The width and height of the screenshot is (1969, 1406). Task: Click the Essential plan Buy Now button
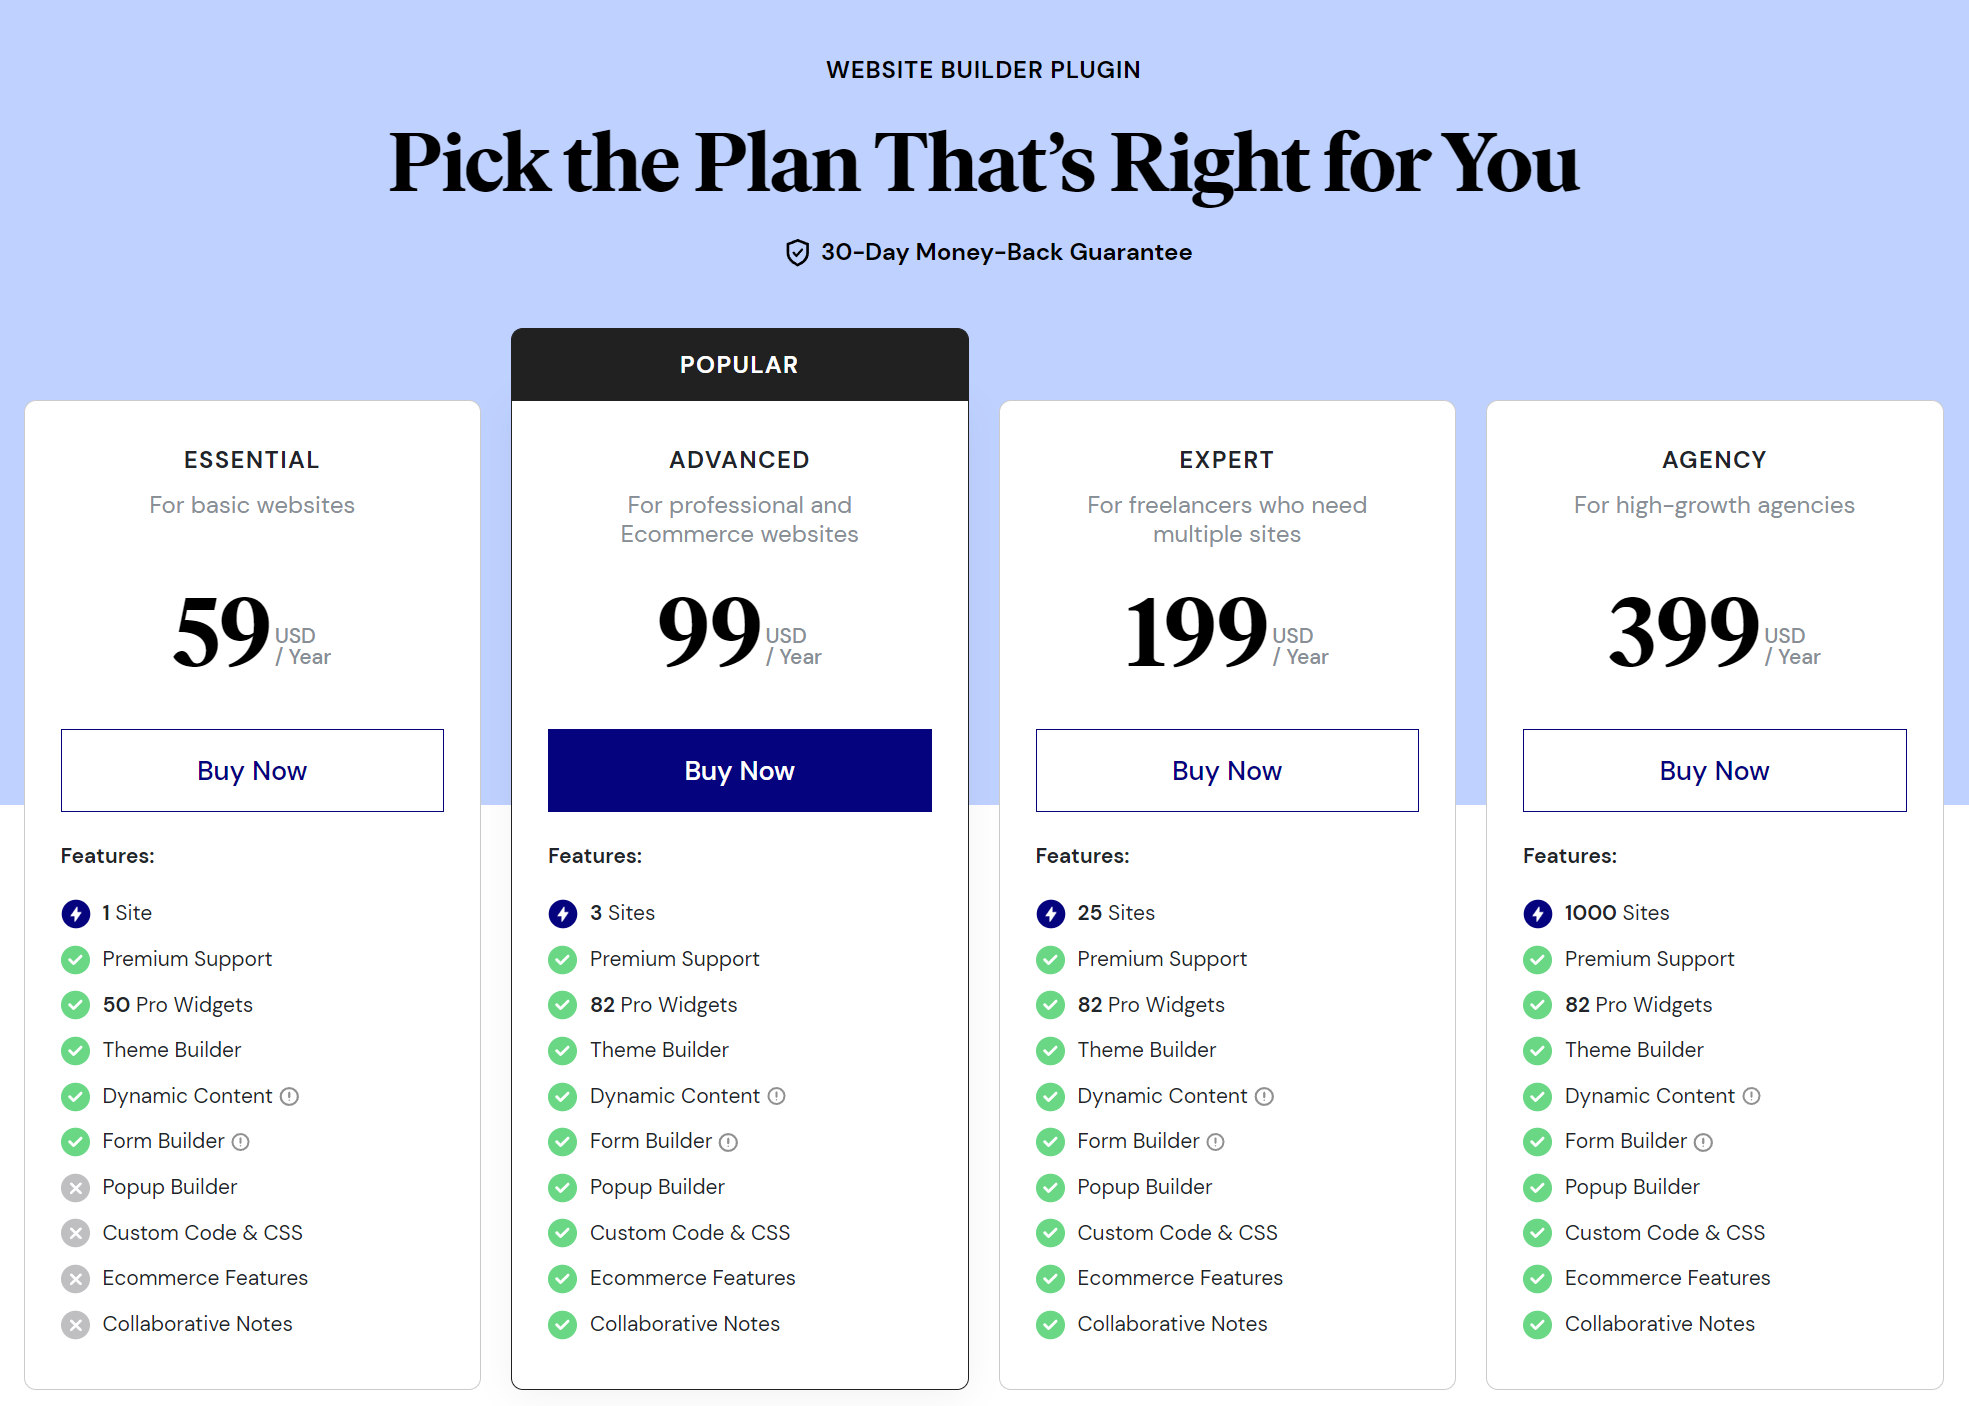click(252, 770)
